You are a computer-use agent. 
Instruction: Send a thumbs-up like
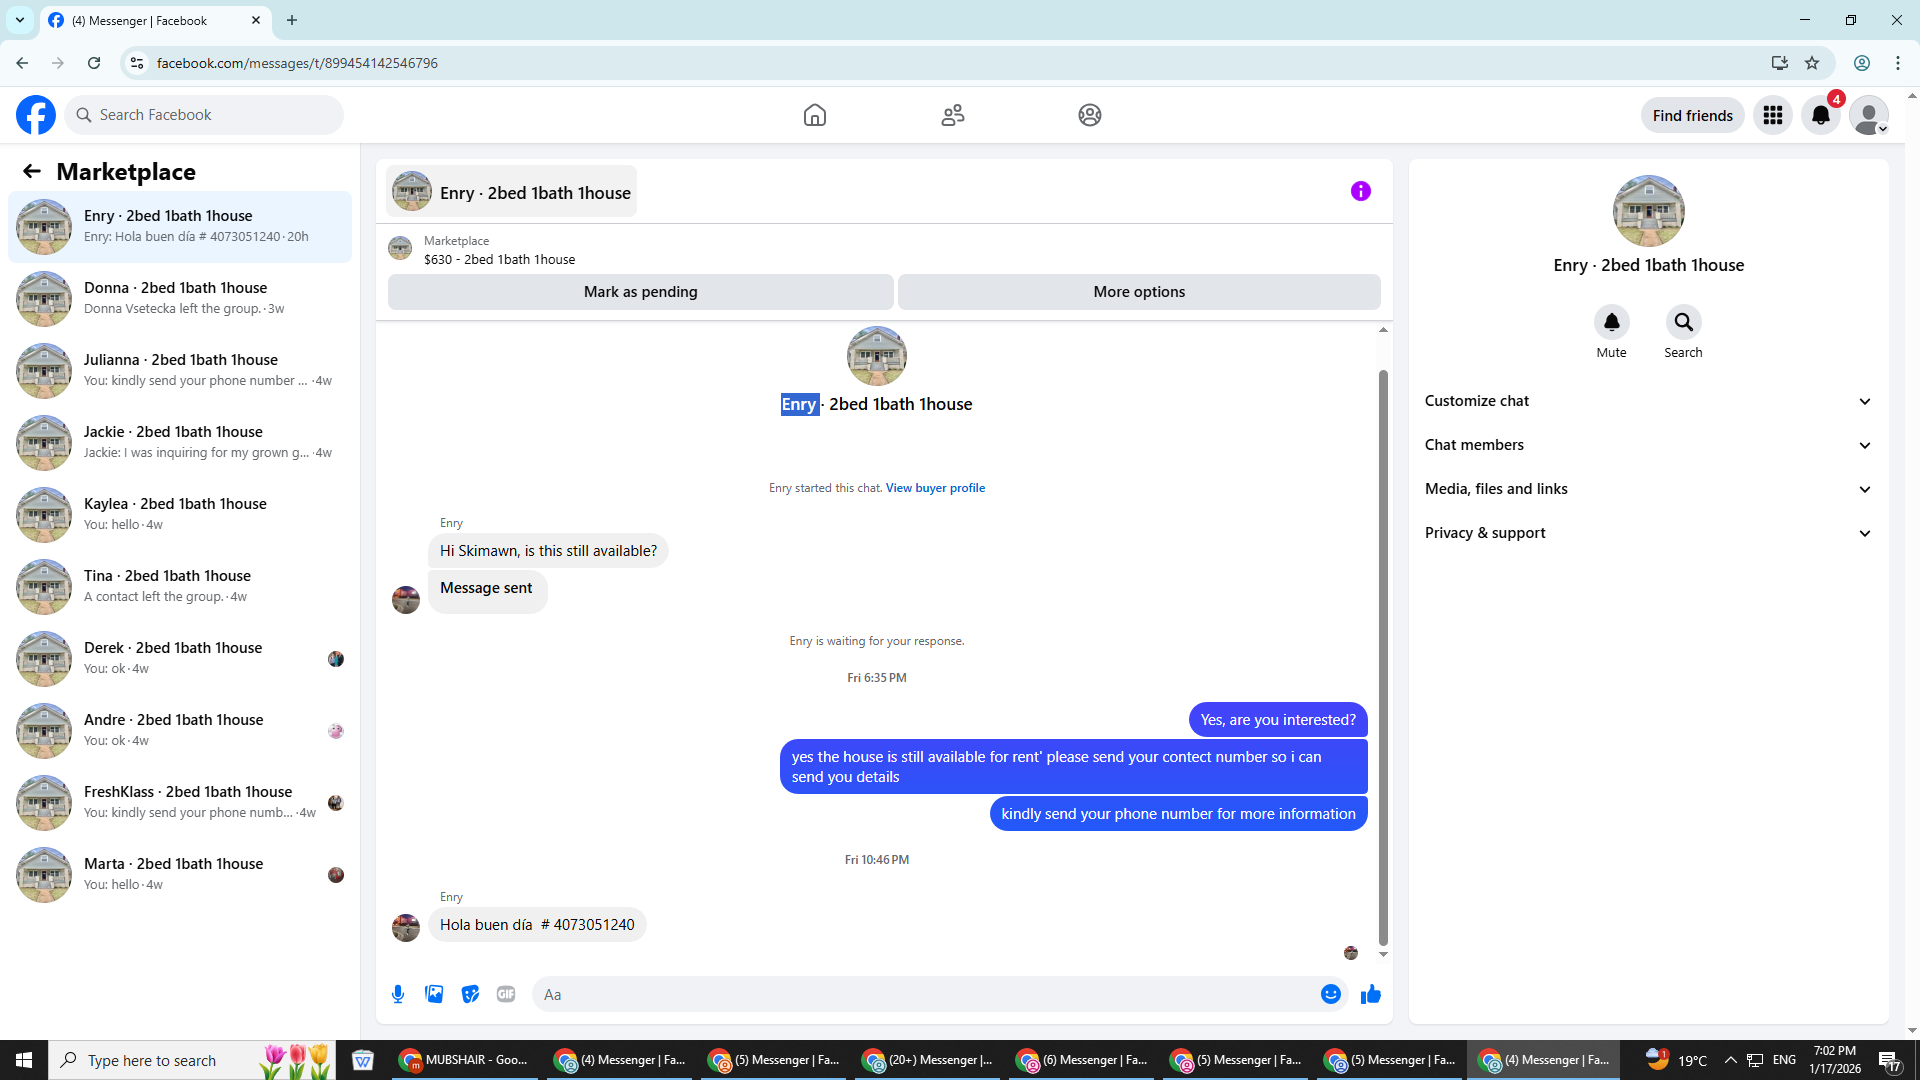tap(1371, 994)
